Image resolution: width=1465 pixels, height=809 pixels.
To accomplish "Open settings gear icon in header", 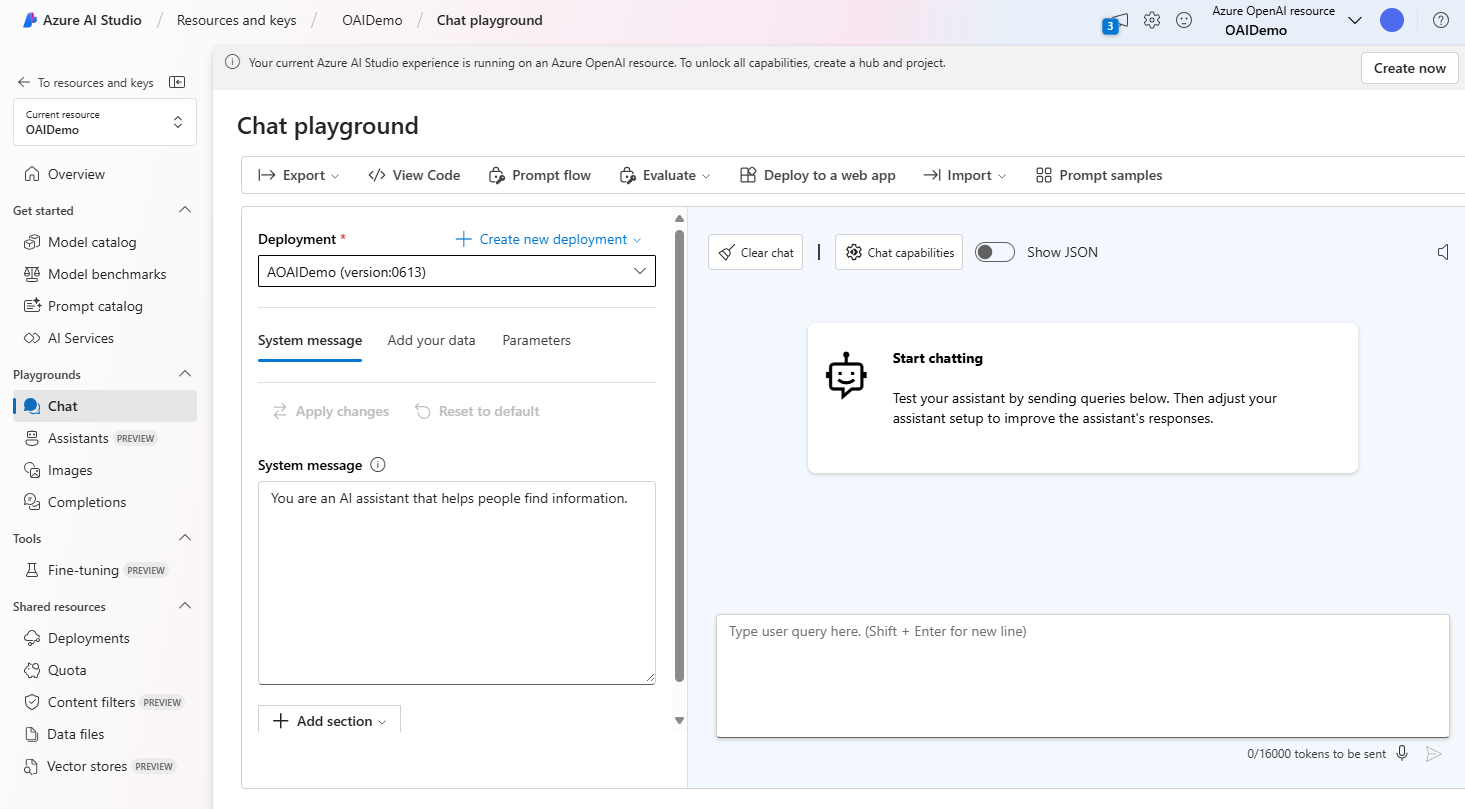I will (1152, 20).
